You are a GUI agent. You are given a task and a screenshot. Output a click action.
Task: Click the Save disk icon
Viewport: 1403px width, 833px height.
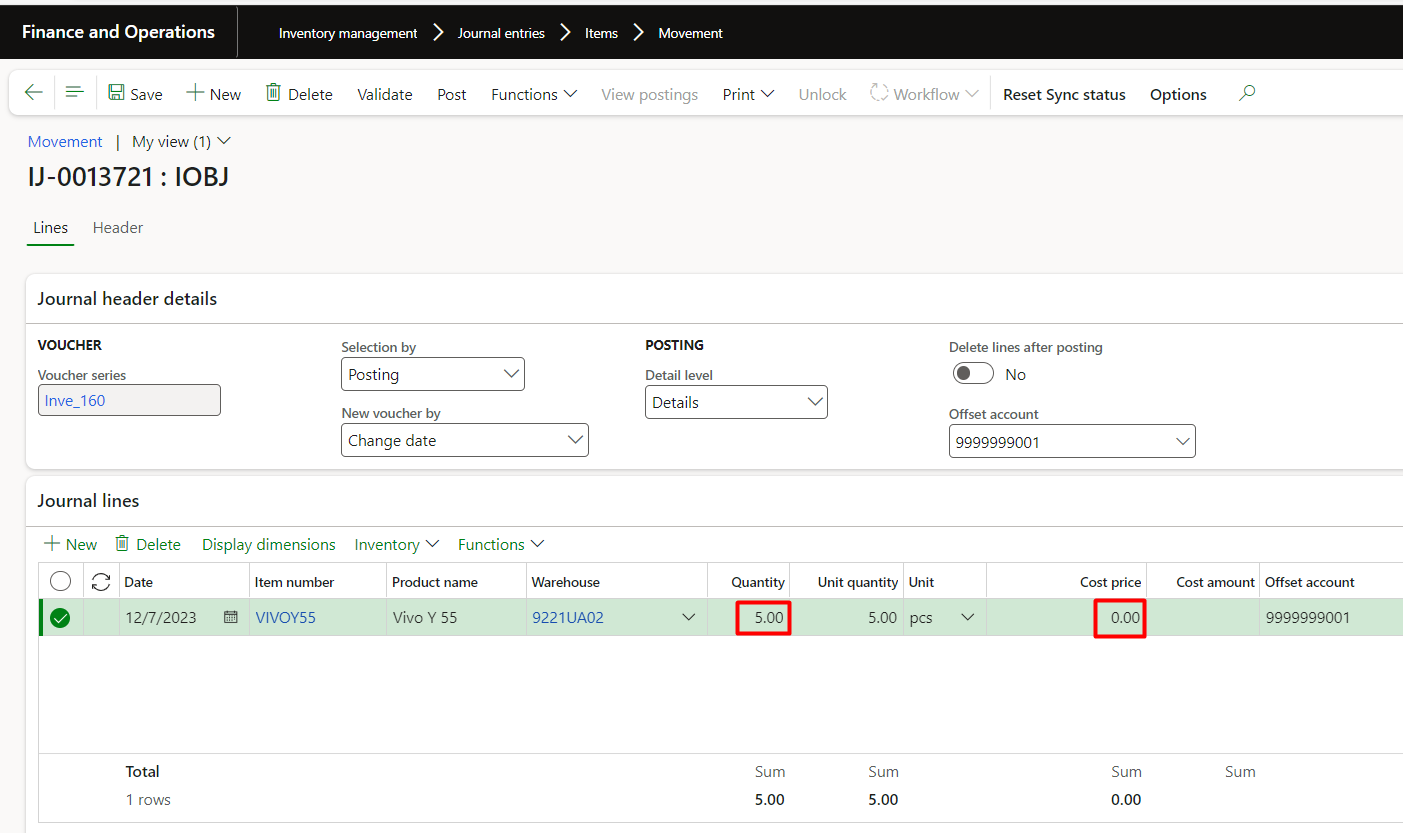(x=117, y=93)
